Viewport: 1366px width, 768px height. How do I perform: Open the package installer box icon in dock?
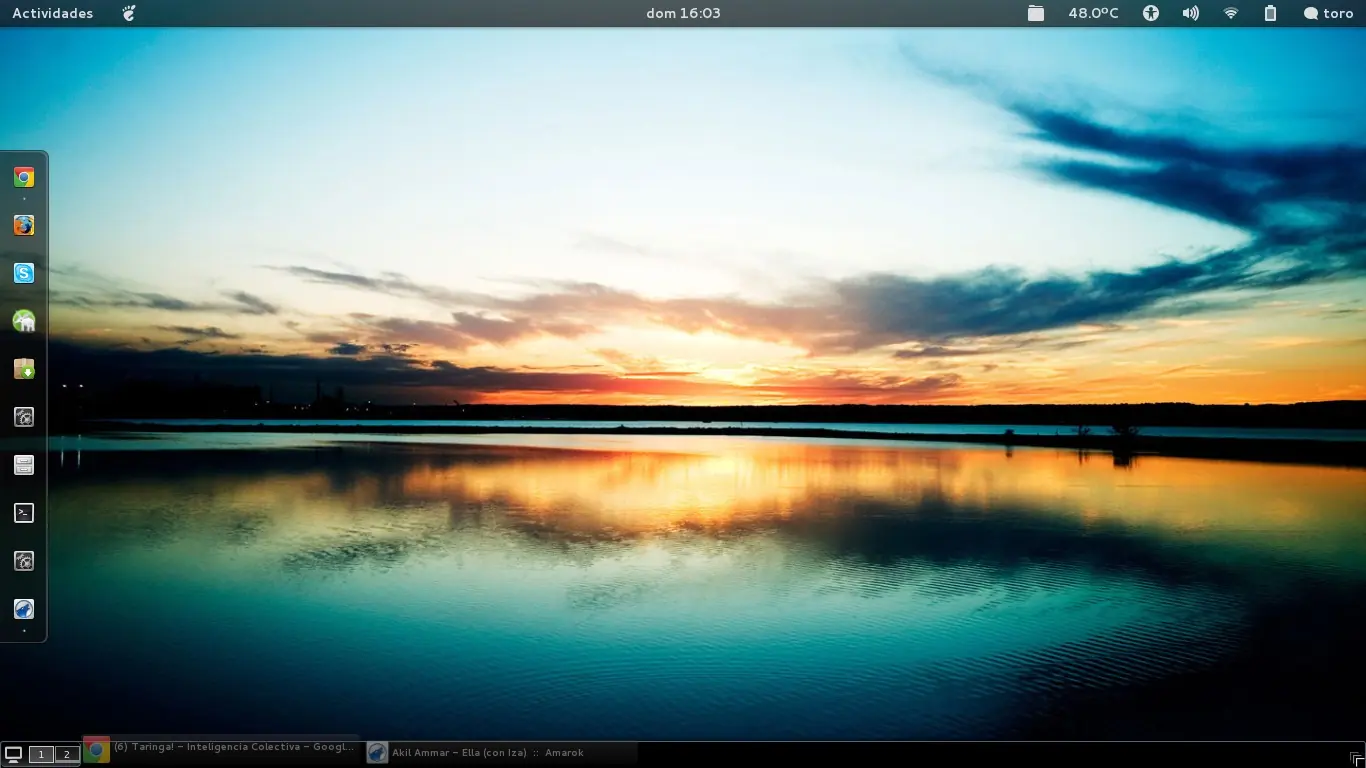coord(24,369)
